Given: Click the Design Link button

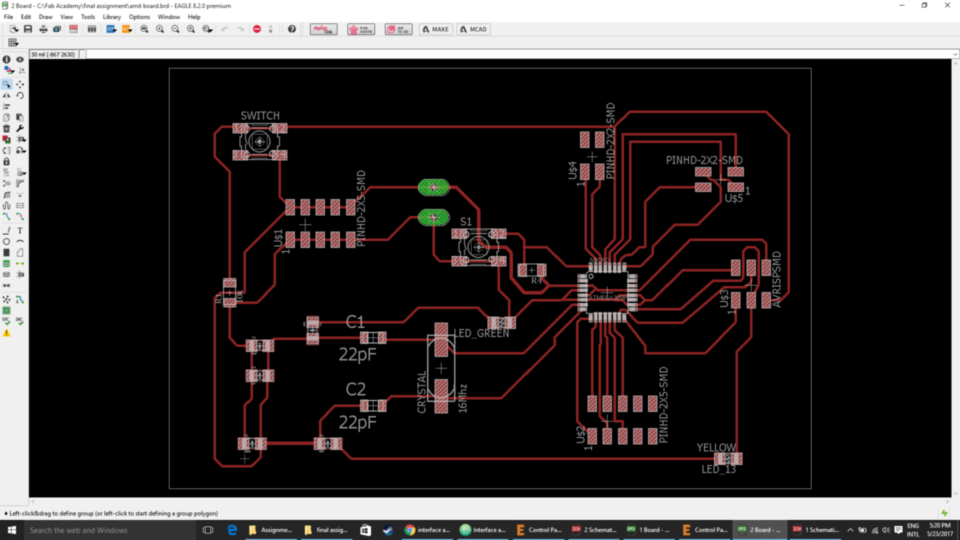Looking at the screenshot, I should [x=323, y=29].
